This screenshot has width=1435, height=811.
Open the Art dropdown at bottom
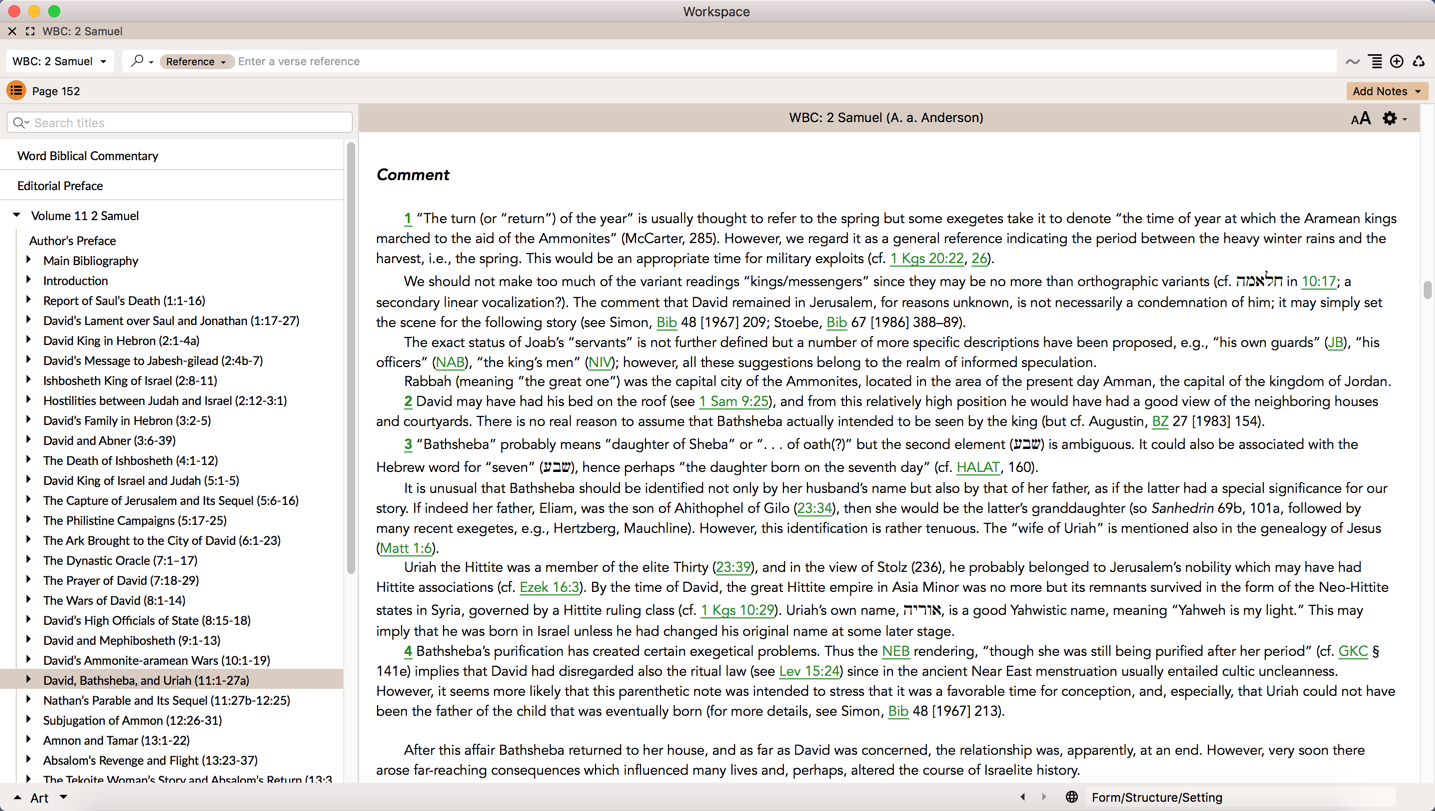pos(49,798)
